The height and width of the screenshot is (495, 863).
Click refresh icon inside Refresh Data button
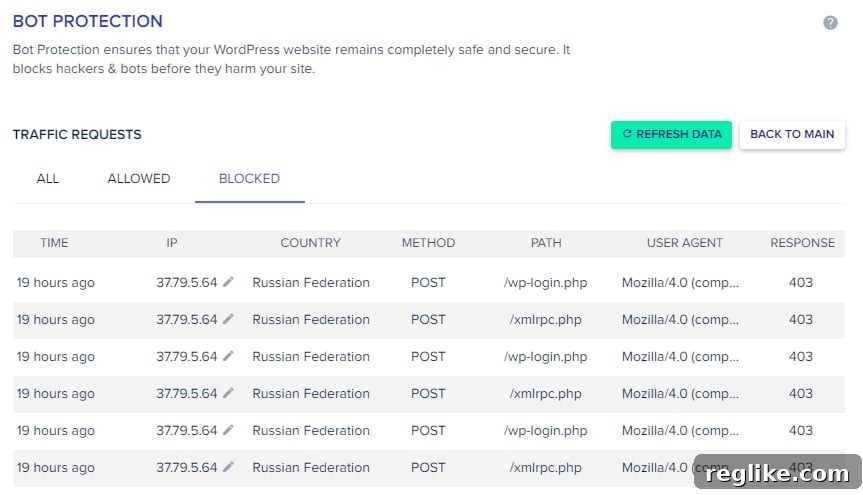click(627, 134)
